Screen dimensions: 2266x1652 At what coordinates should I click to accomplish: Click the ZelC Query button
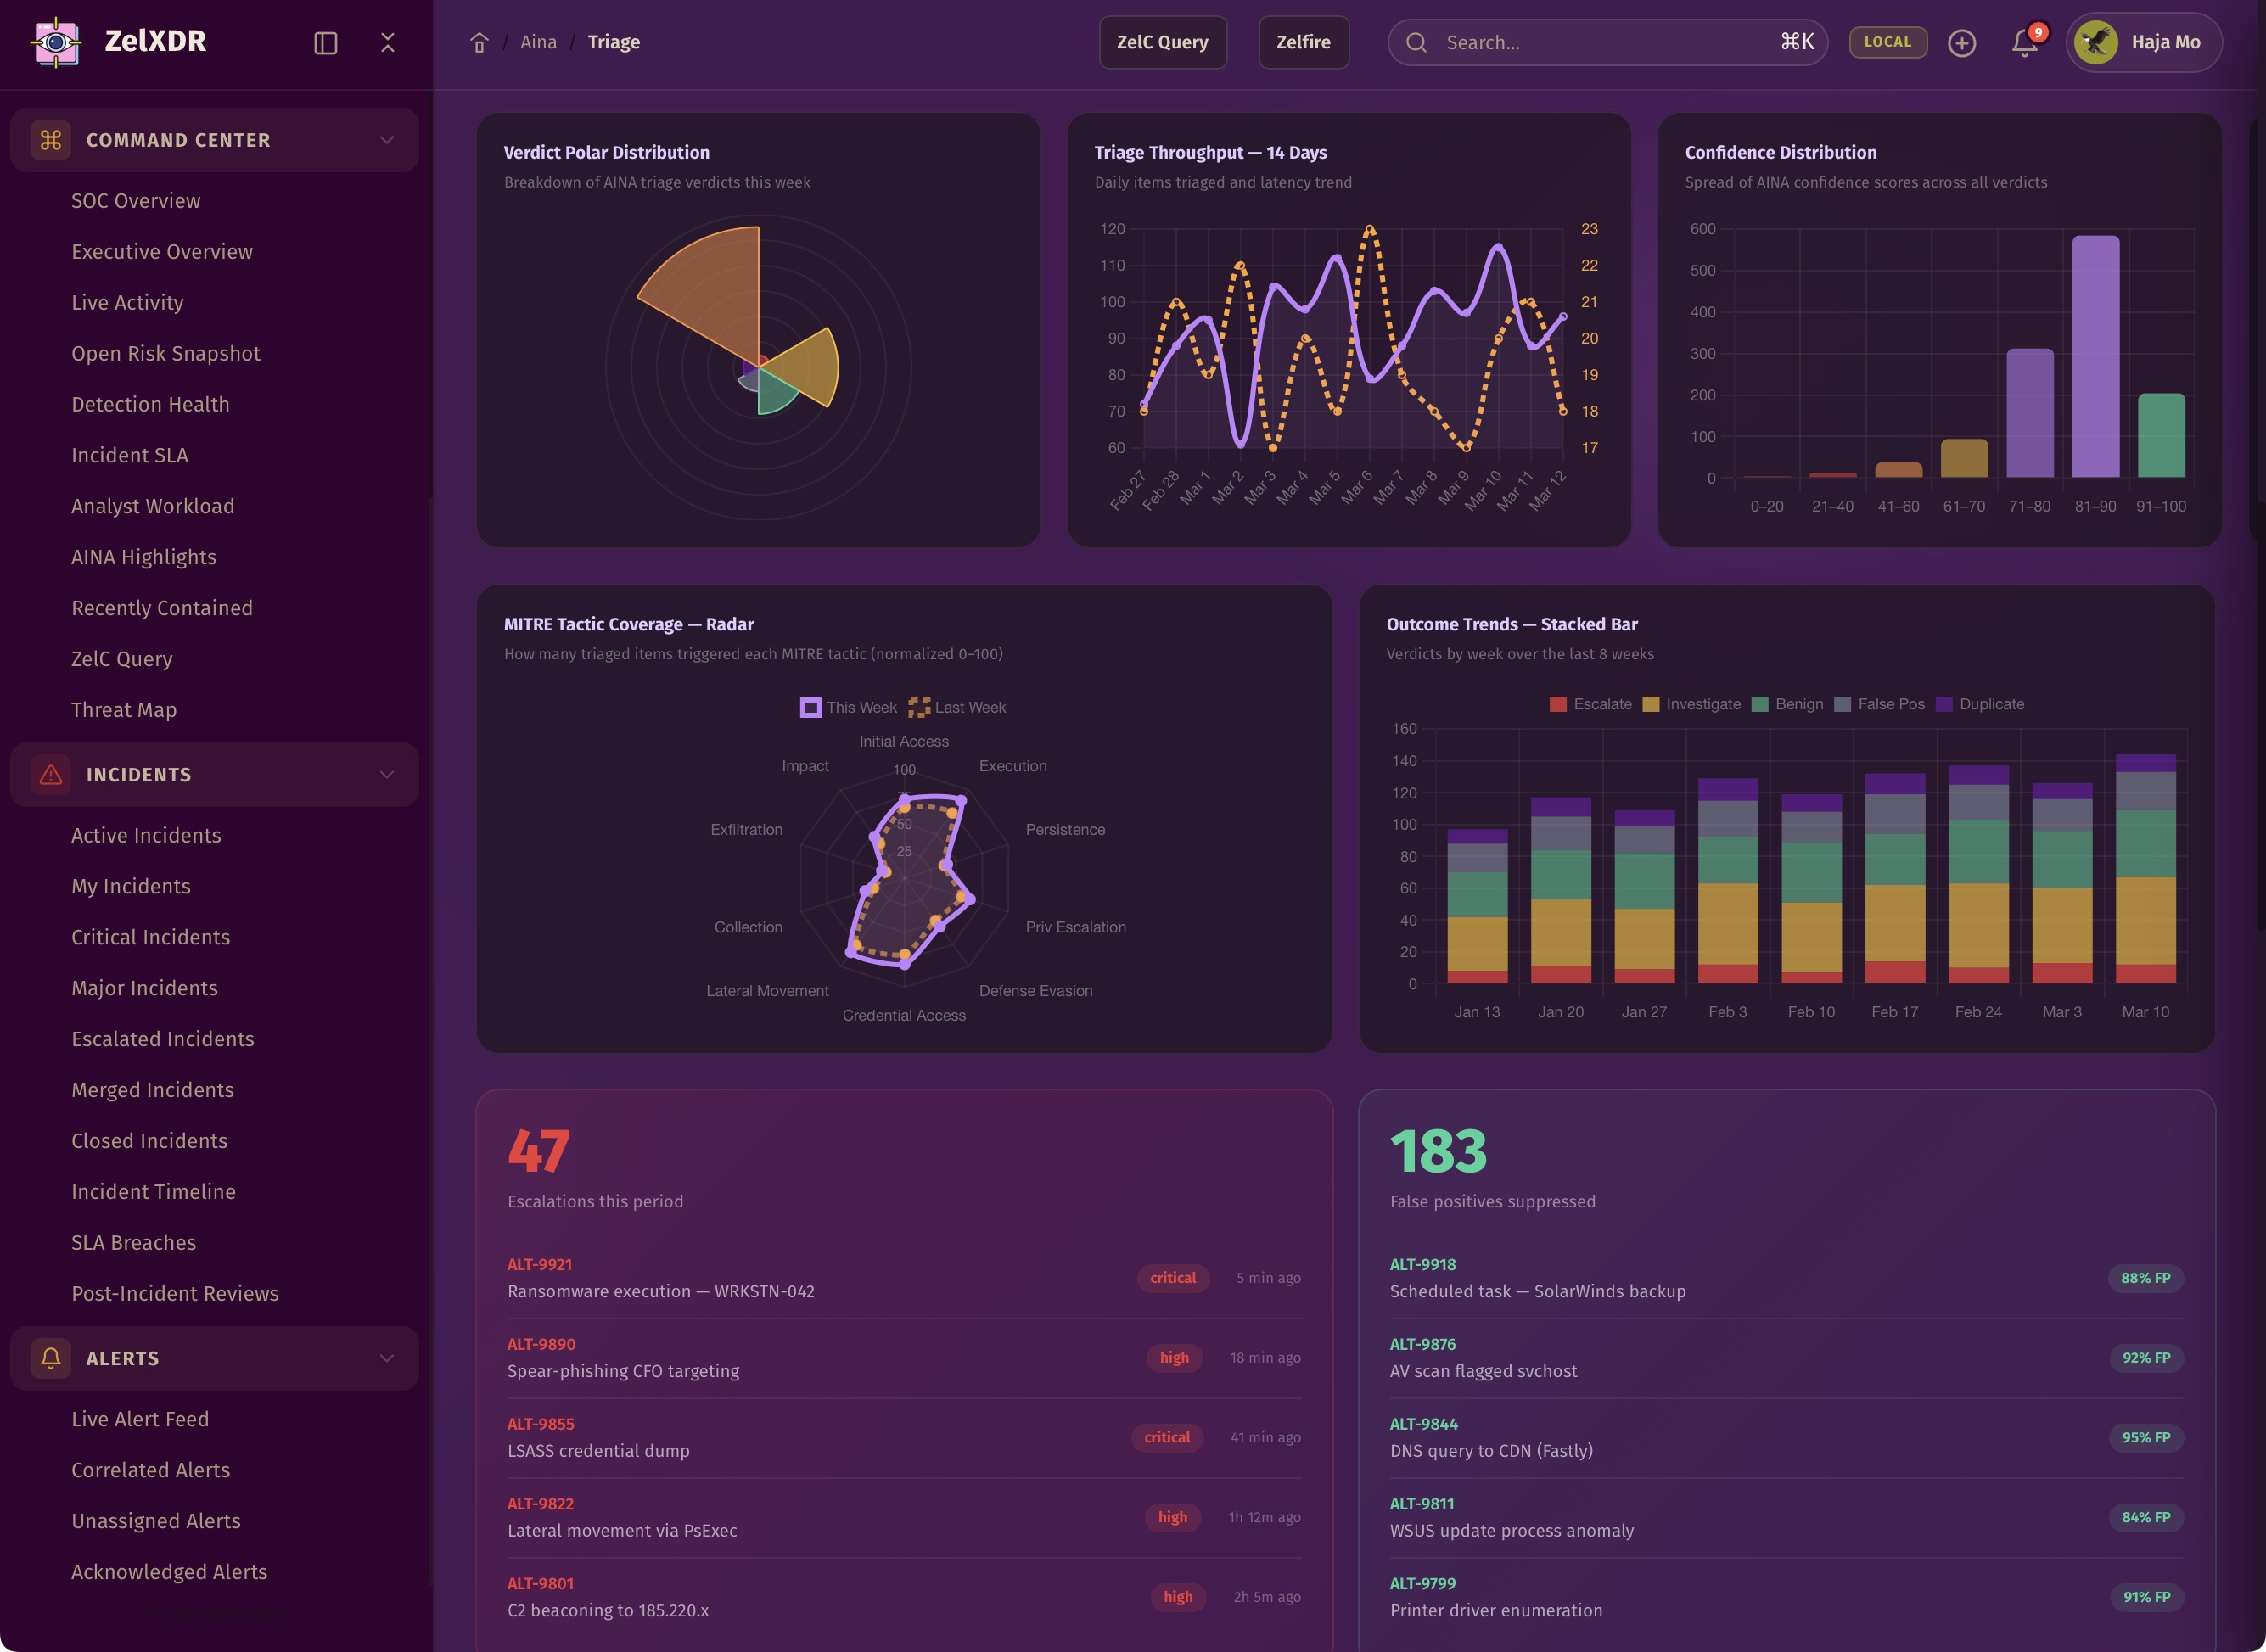[1162, 42]
